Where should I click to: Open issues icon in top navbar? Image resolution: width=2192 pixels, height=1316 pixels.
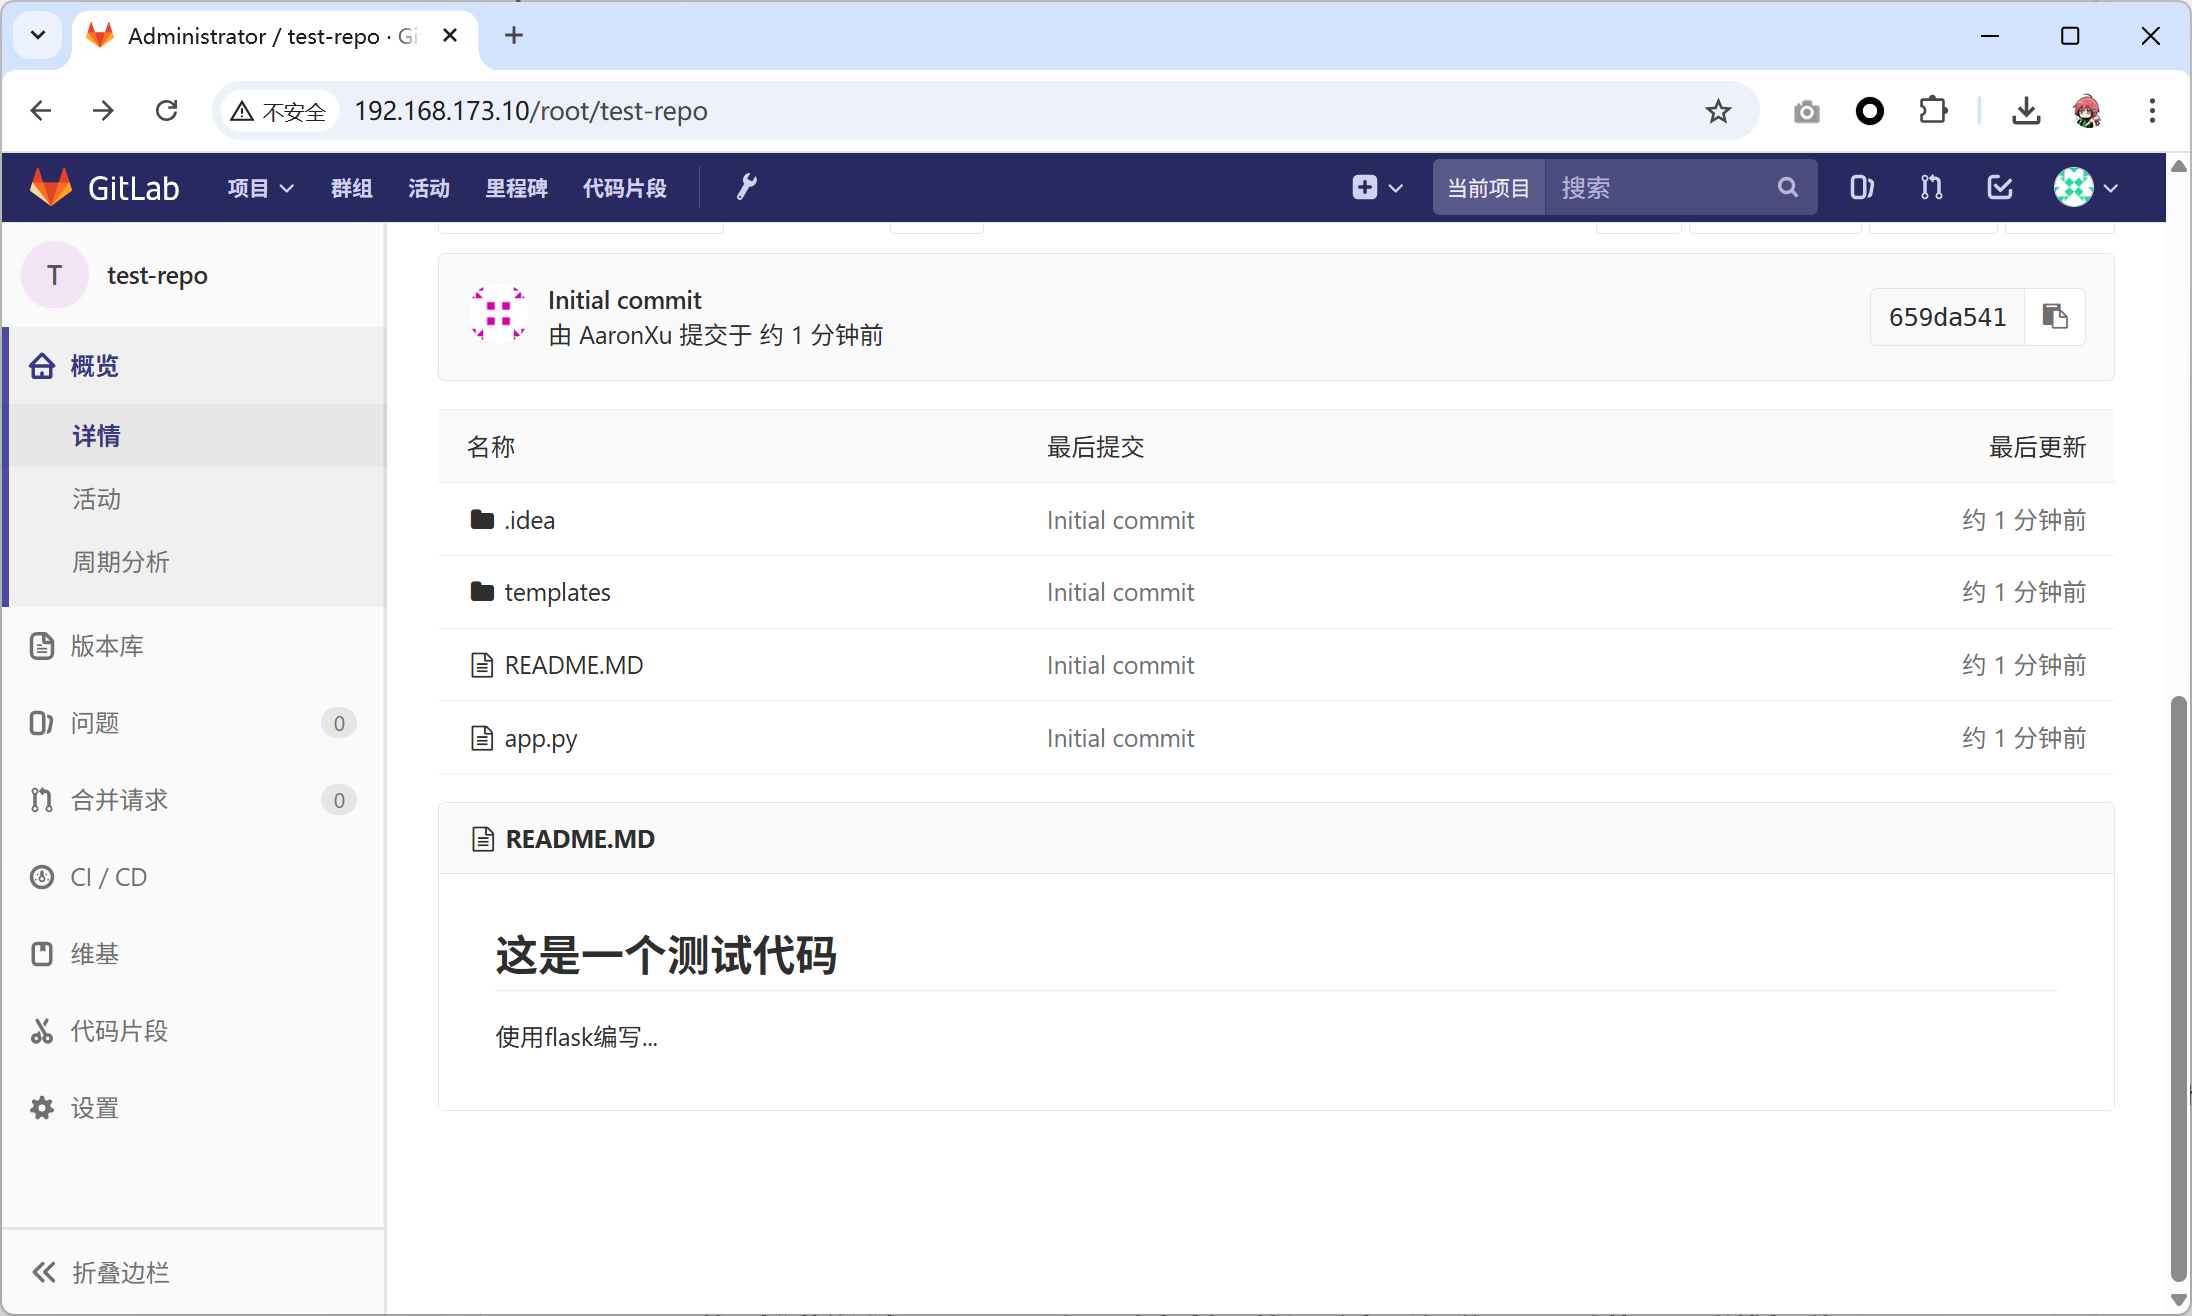(x=1860, y=187)
